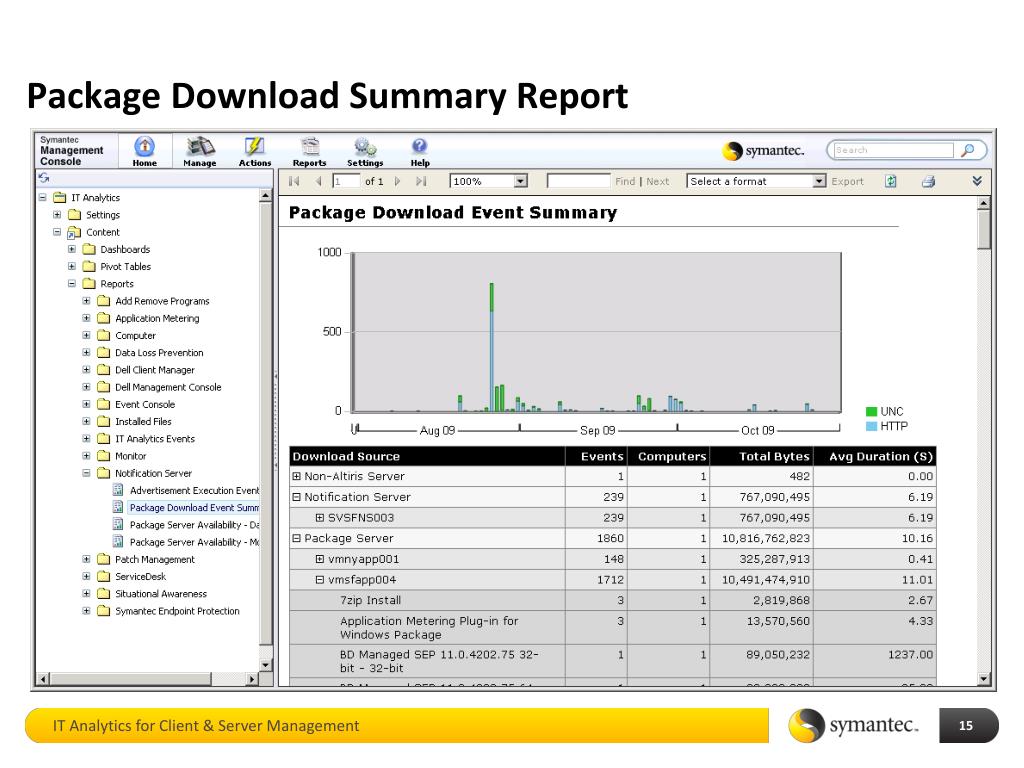This screenshot has width=1024, height=768.
Task: Select the Event Console folder
Action: tap(145, 405)
